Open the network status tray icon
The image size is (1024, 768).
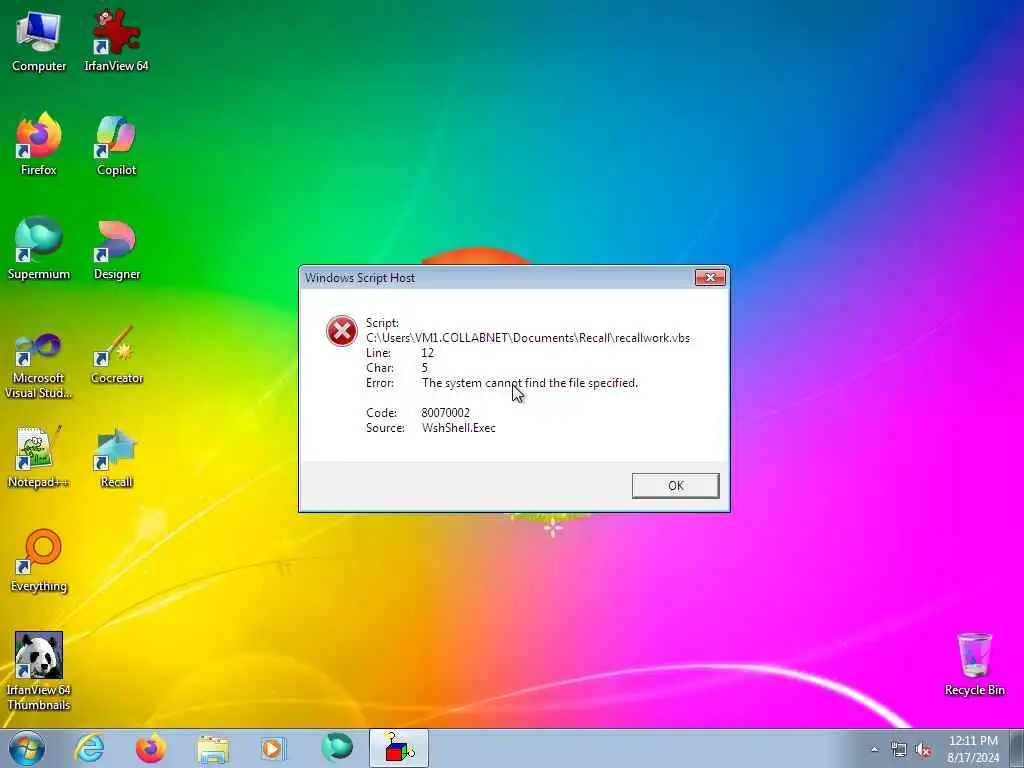[899, 749]
